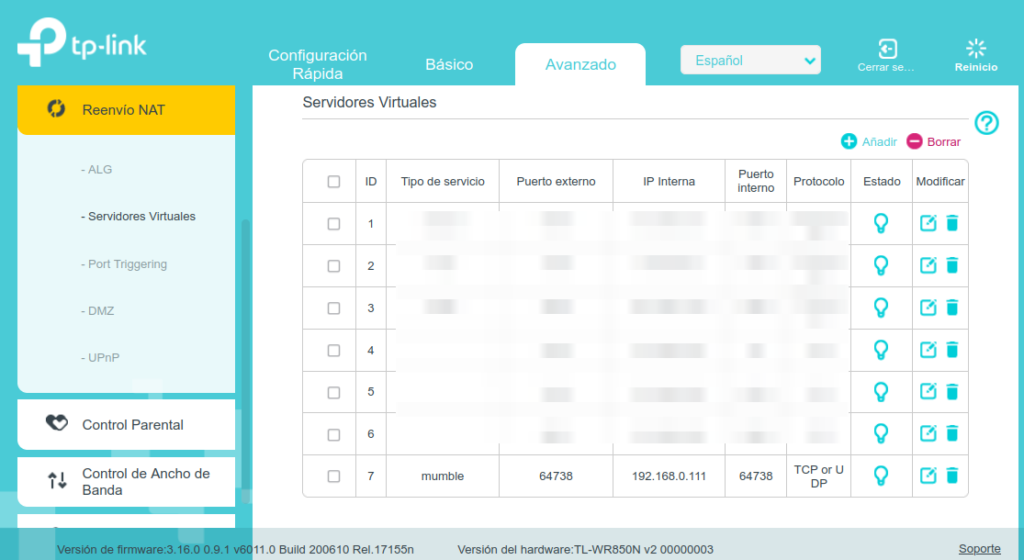Click the Puerto externo column header
1024x560 pixels.
click(x=556, y=181)
